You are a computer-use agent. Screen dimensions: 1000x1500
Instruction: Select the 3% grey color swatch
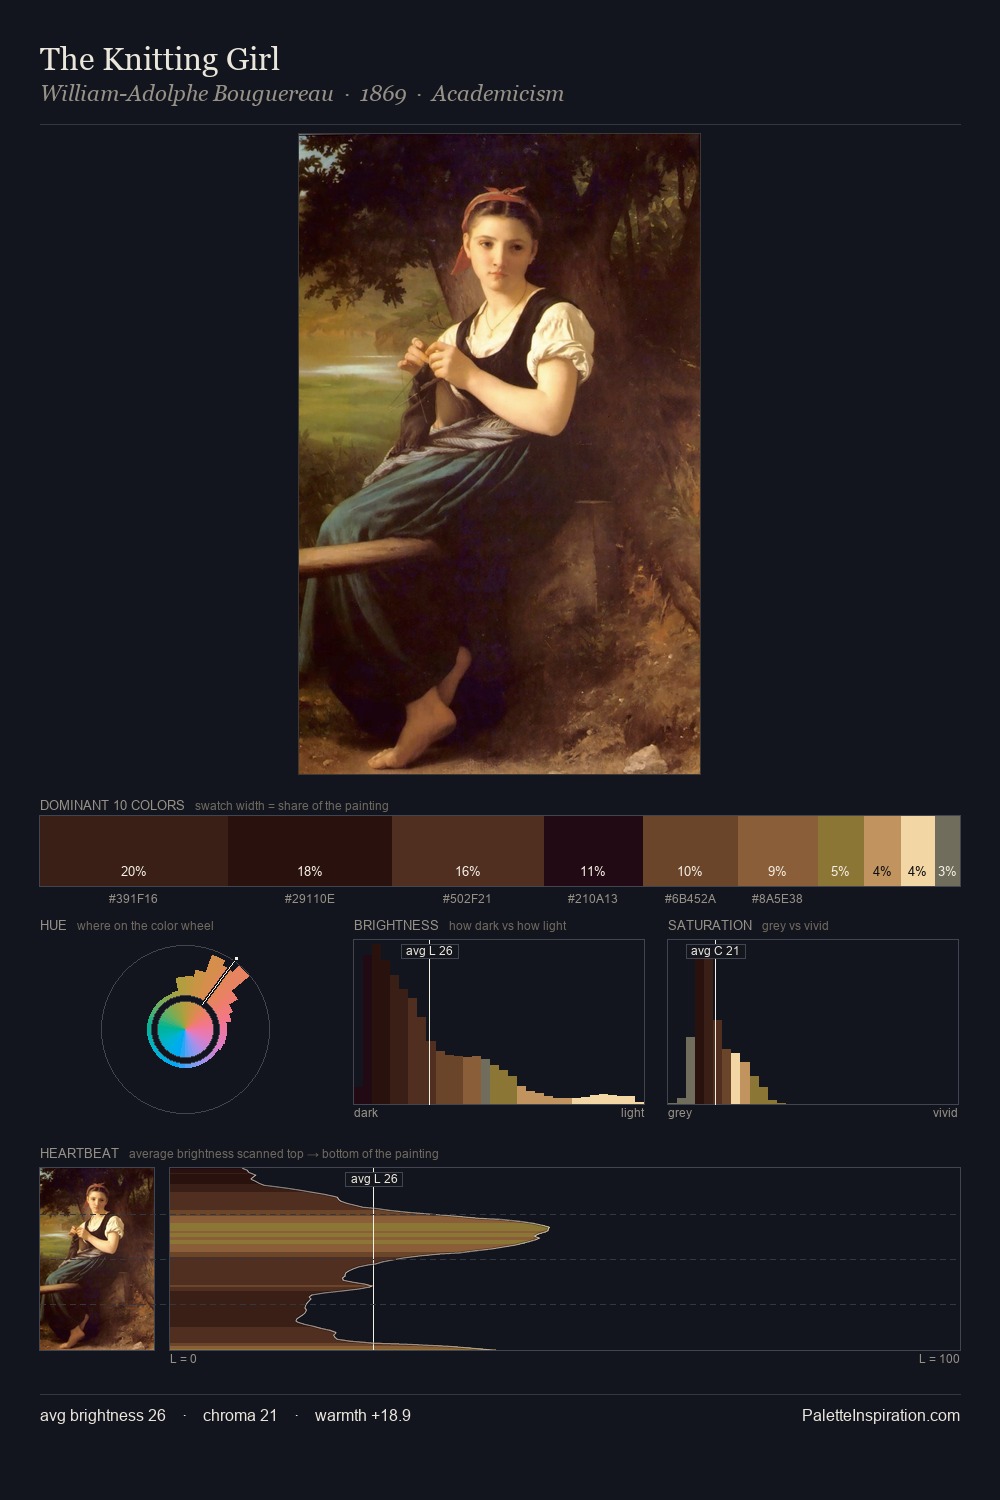948,851
